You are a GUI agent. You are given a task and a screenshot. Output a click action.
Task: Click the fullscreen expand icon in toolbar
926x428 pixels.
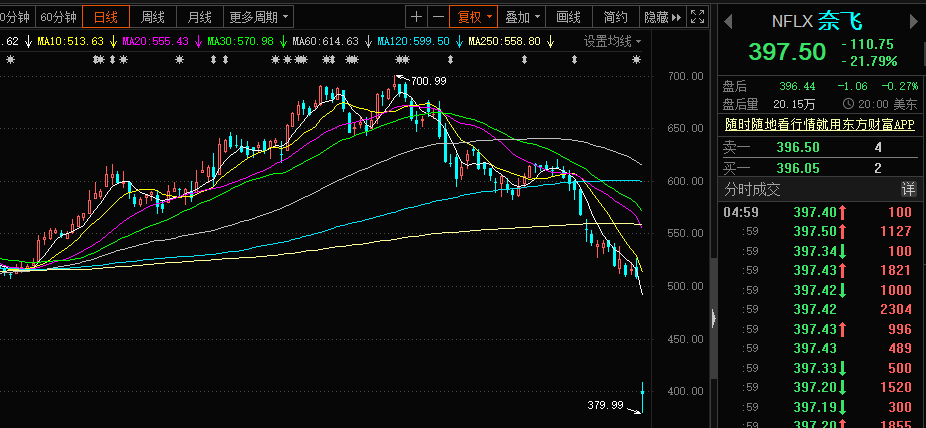(698, 17)
